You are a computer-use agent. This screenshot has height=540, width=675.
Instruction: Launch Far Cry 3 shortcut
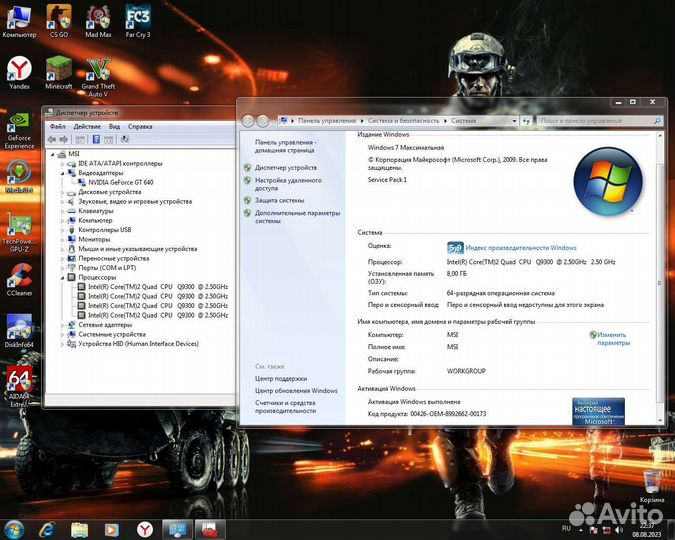tap(138, 21)
